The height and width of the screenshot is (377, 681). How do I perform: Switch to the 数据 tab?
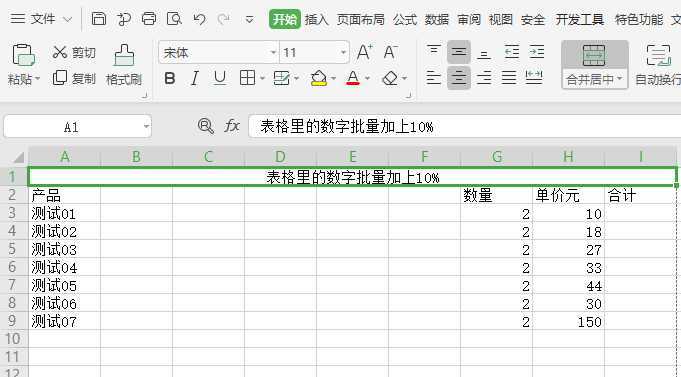click(436, 20)
